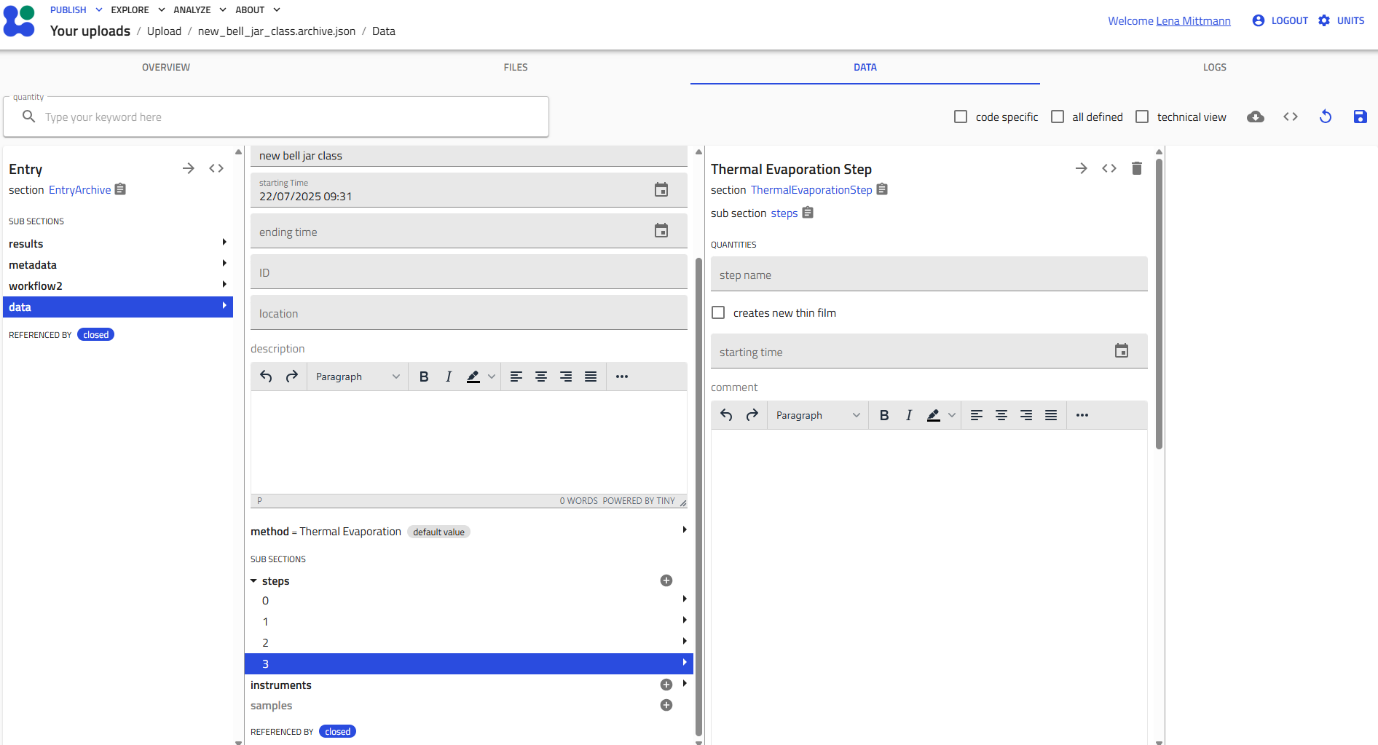The height and width of the screenshot is (745, 1378).
Task: Enable the code specific checkbox
Action: click(x=960, y=116)
